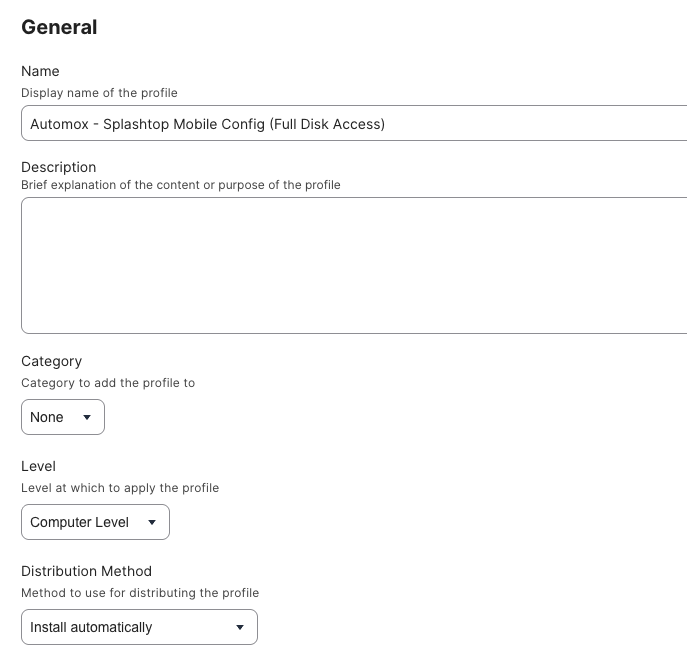Click the General section heading
This screenshot has height=661, width=687.
(59, 27)
